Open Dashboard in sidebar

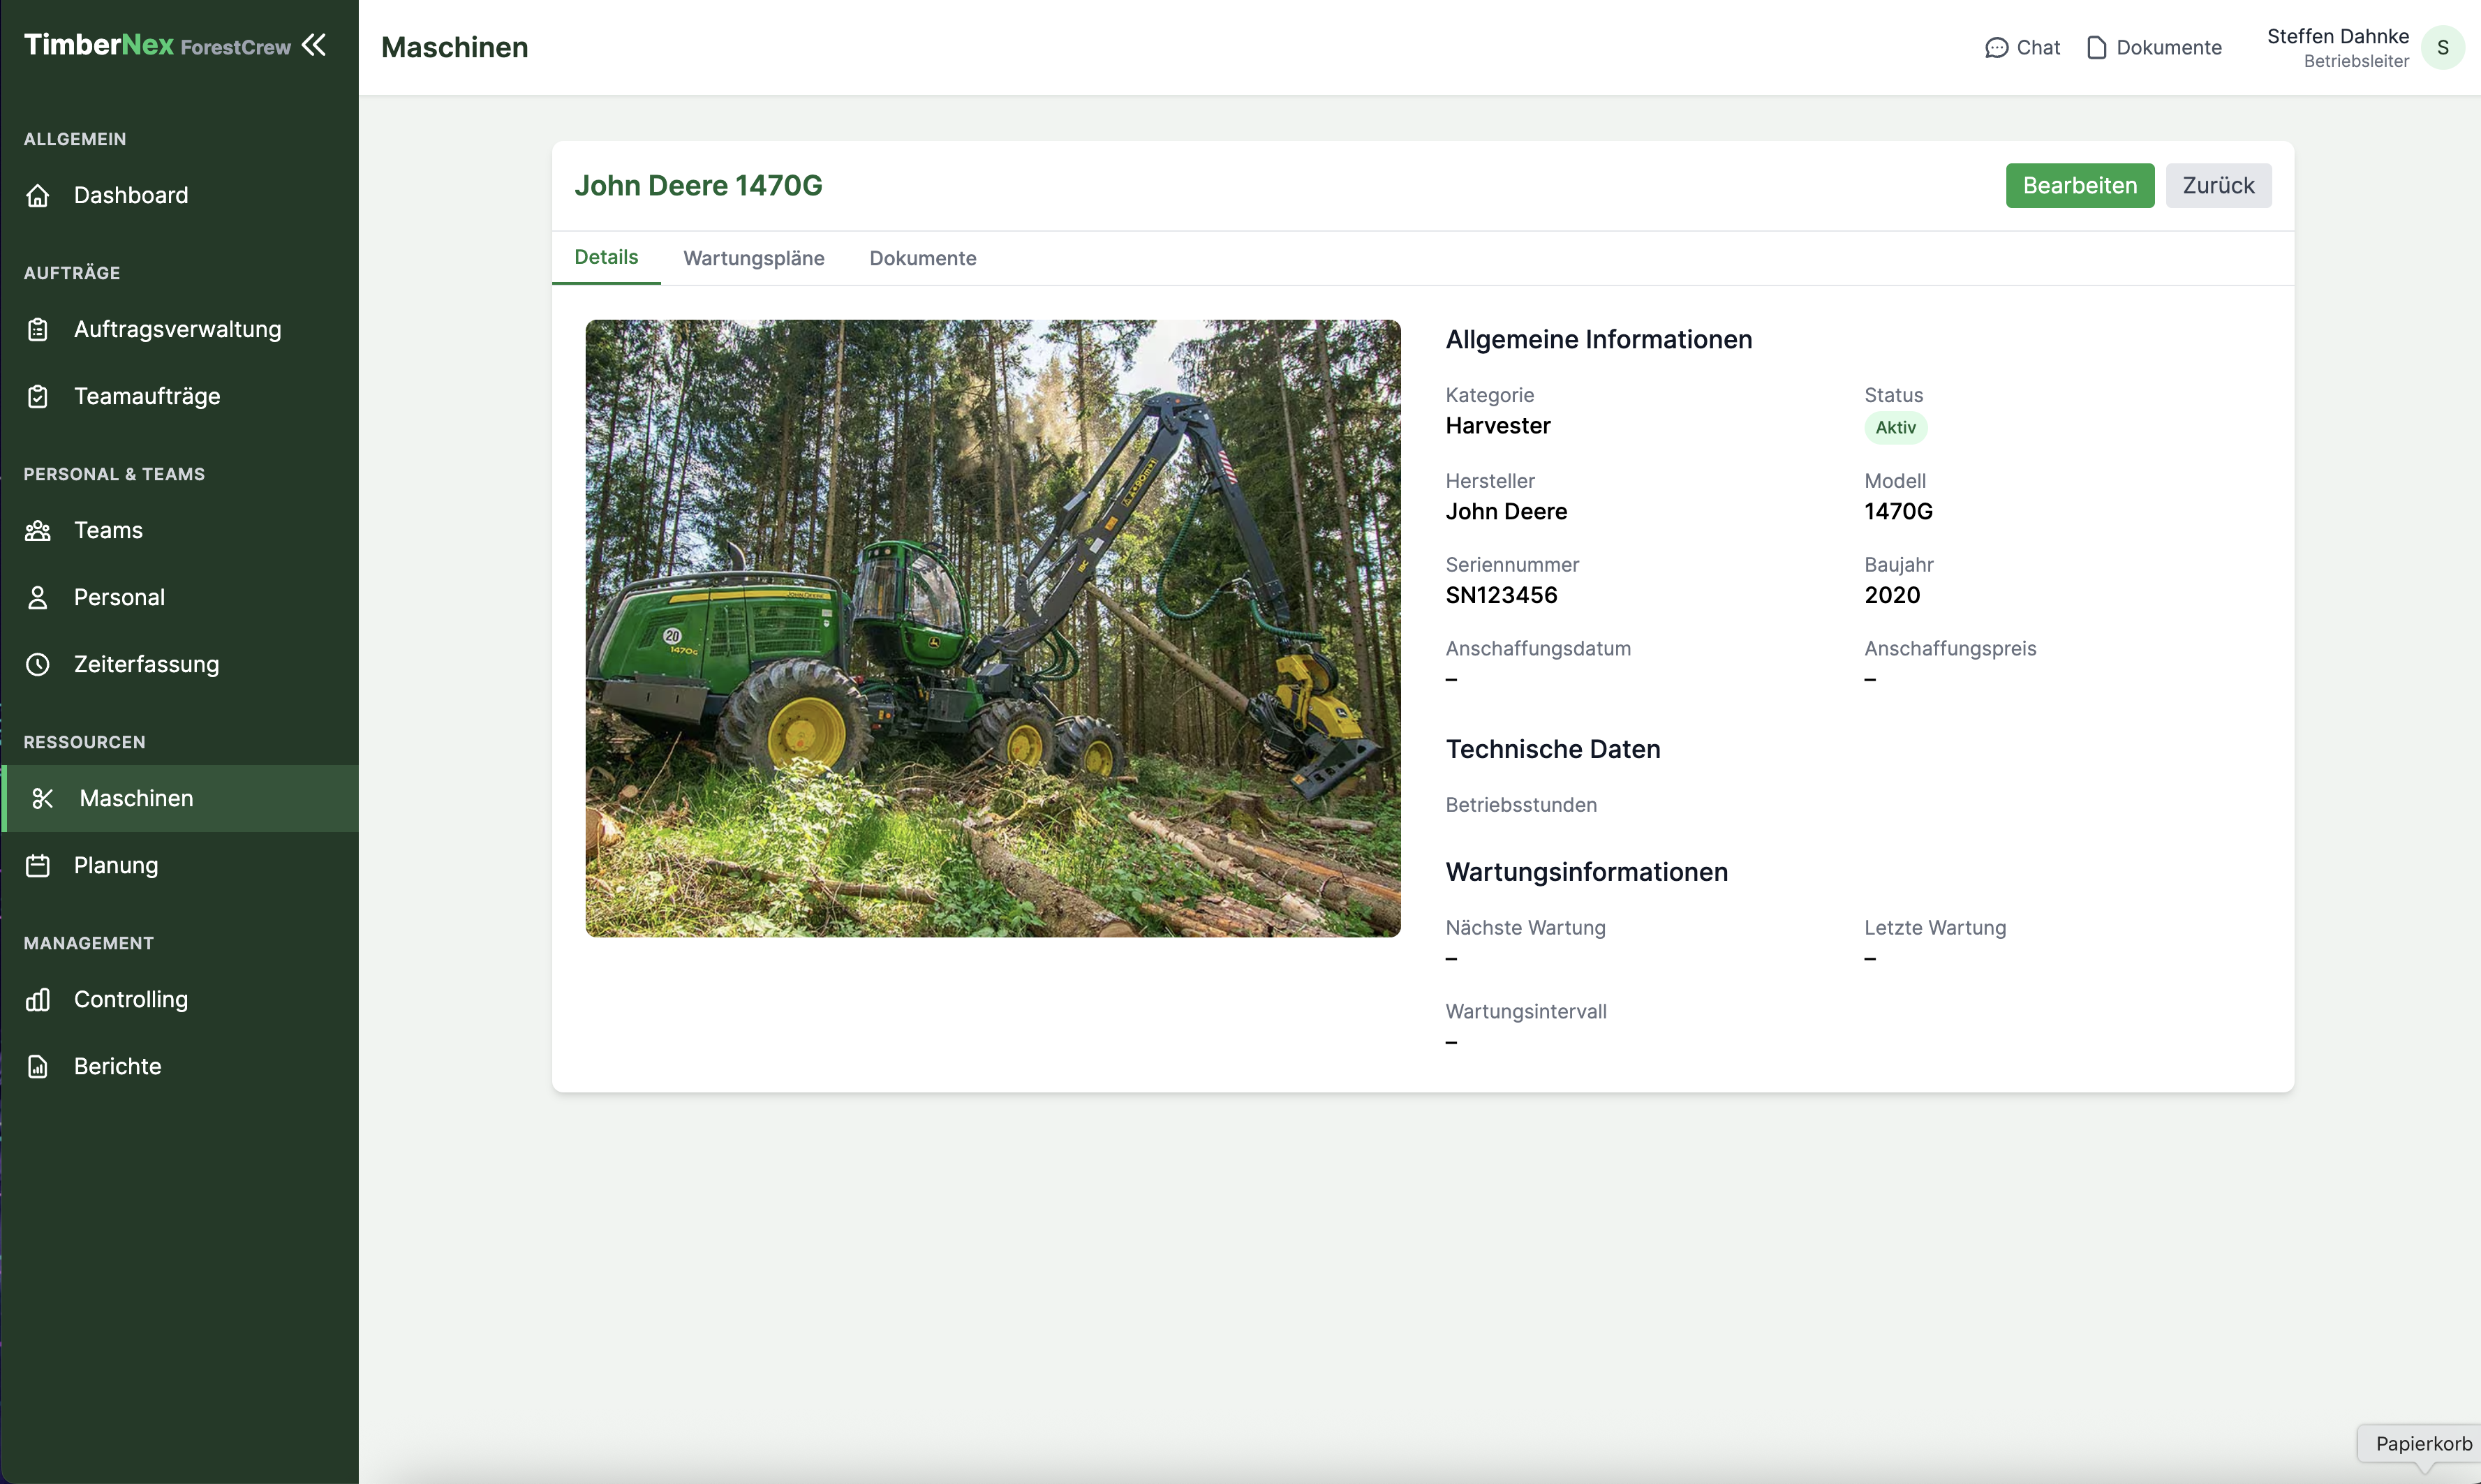181,196
